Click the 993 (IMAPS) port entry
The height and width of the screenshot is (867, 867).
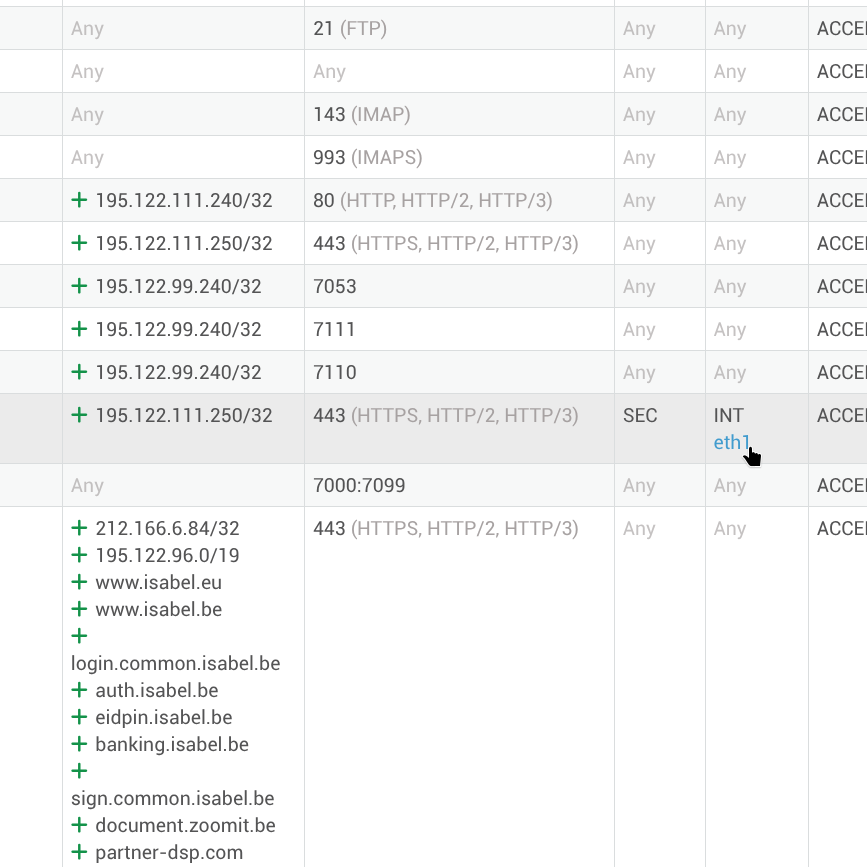[x=367, y=158]
